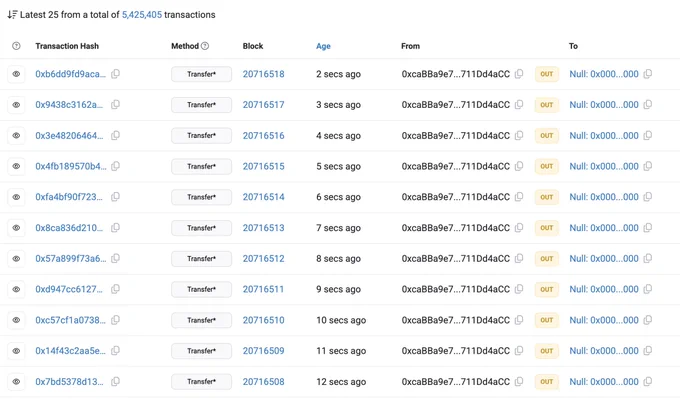This screenshot has height=399, width=680.
Task: Click Transfer* method badge for 0x8ca836d210
Action: pos(201,228)
